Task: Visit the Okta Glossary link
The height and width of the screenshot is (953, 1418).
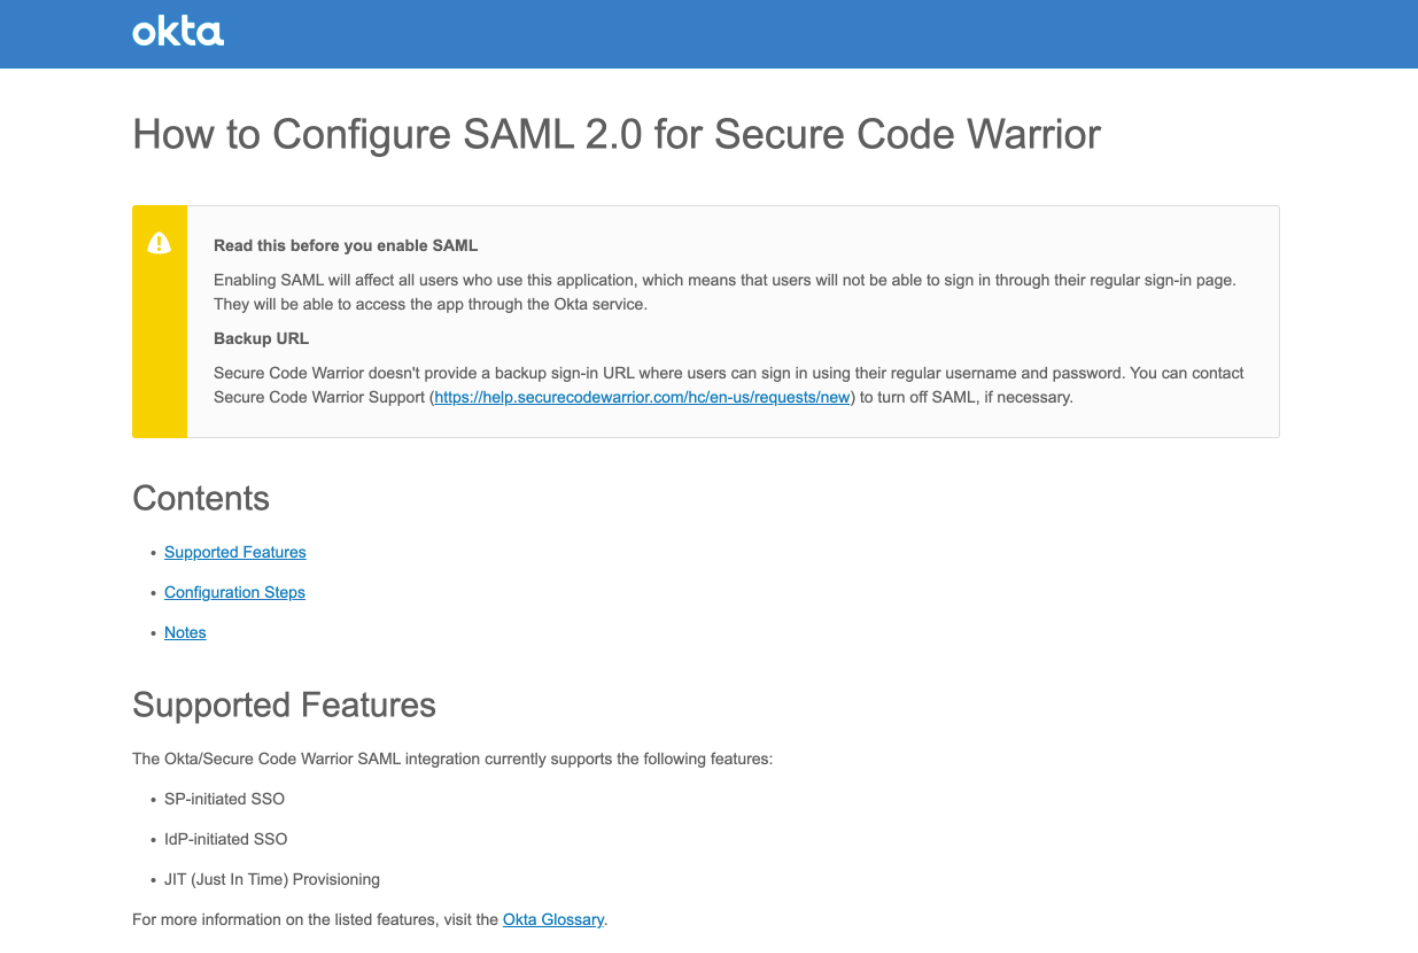Action: (x=553, y=919)
